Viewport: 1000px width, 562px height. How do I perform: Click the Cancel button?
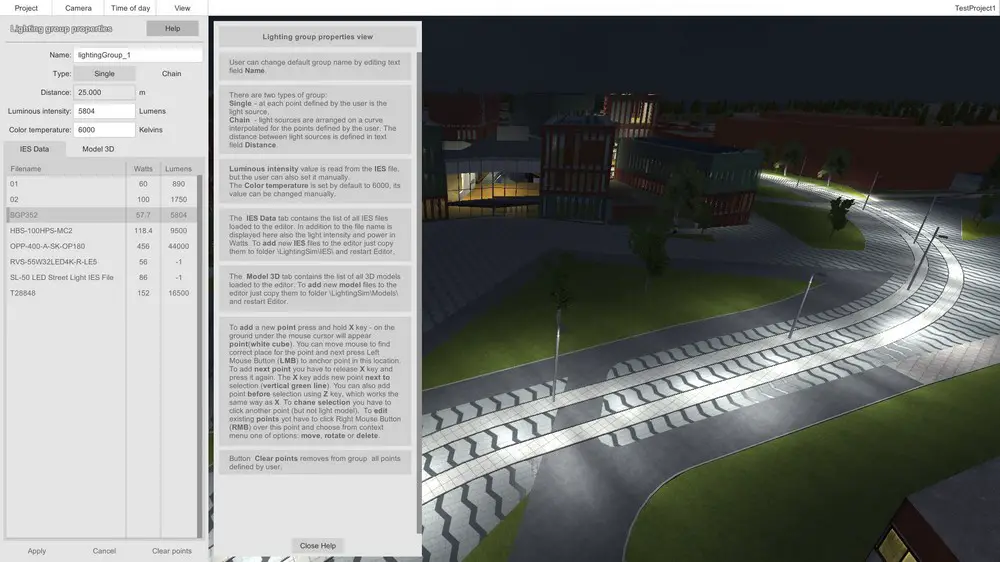[x=104, y=551]
